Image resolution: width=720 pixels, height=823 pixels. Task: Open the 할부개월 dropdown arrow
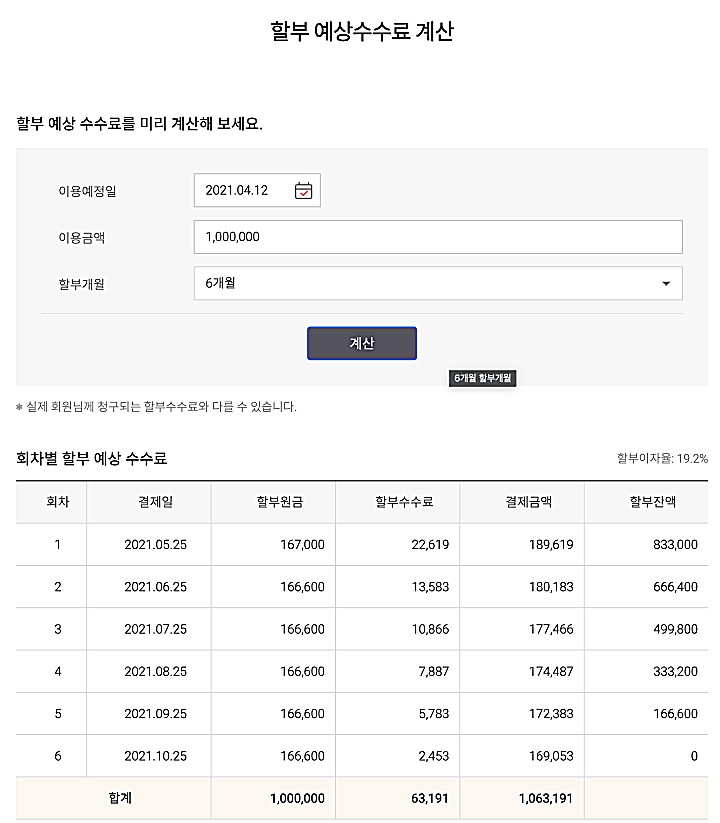pyautogui.click(x=666, y=284)
